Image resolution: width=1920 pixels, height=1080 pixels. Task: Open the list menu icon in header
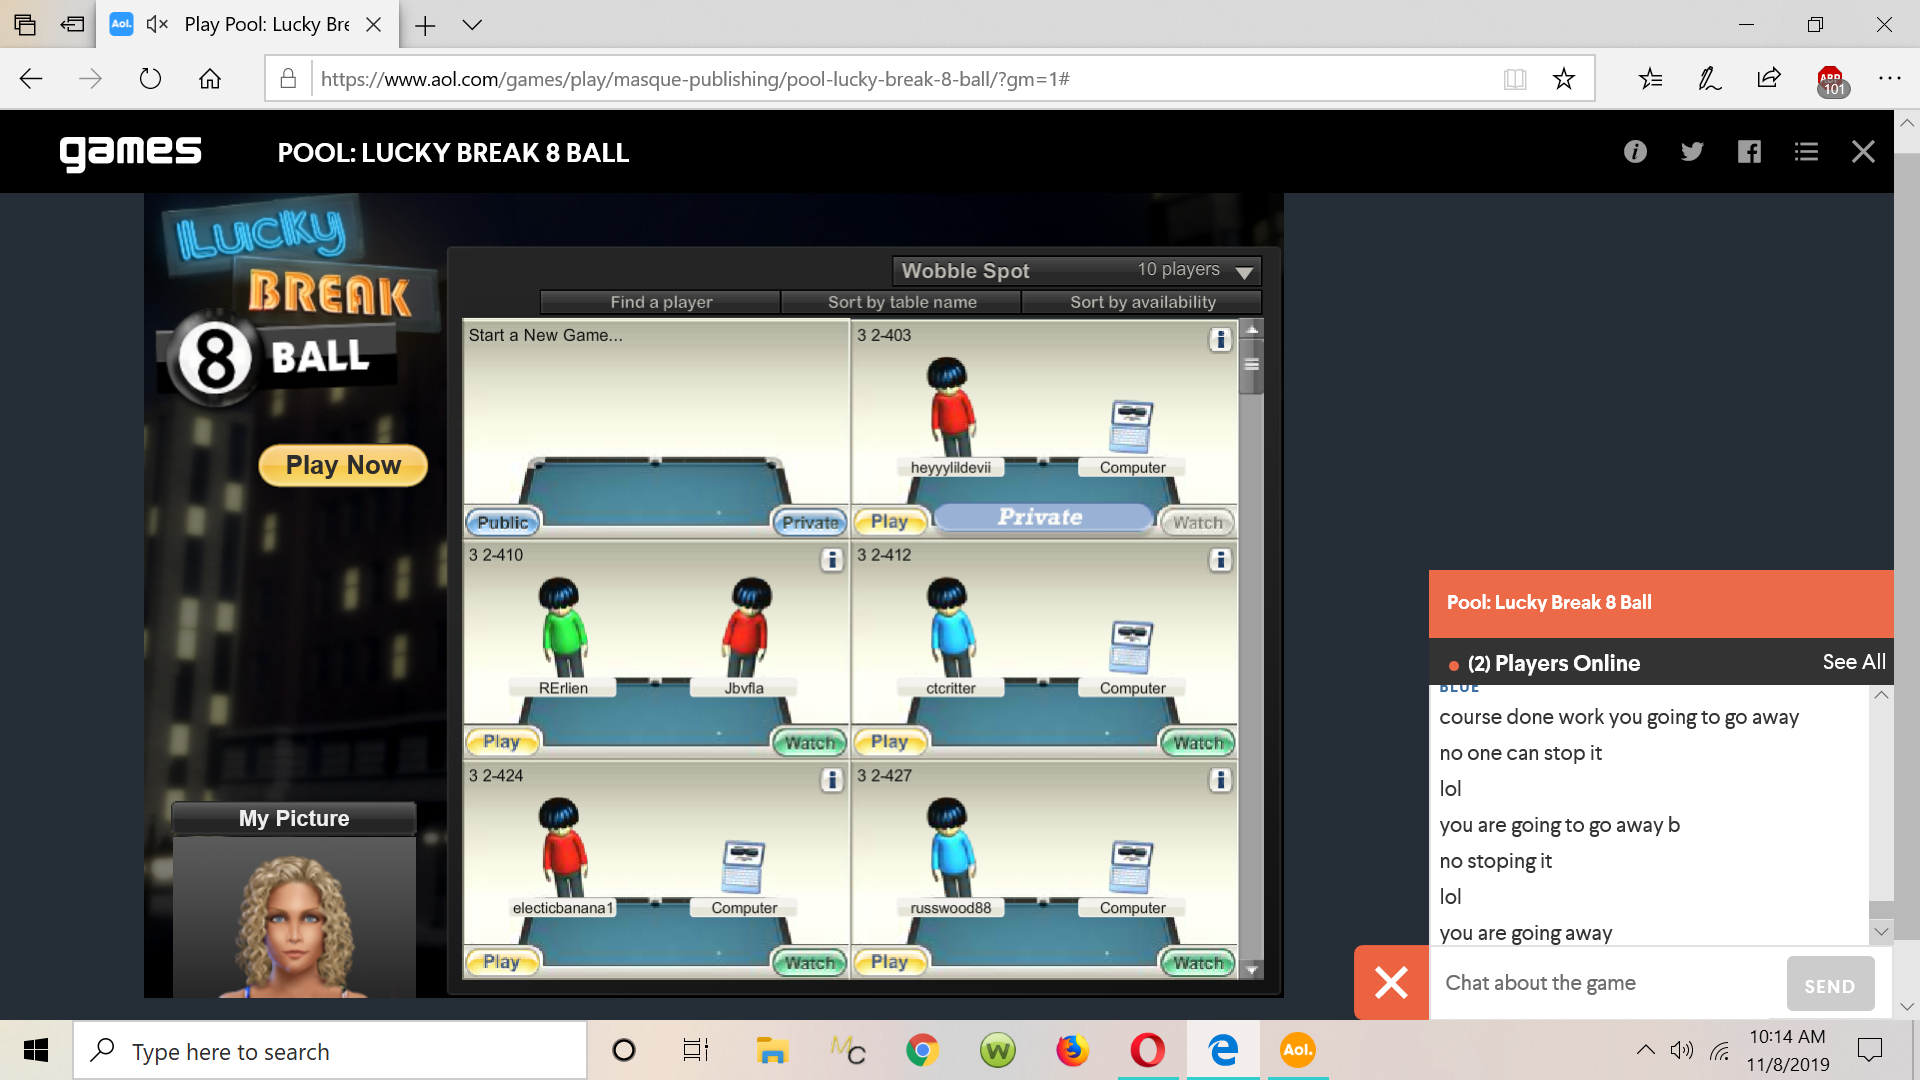pos(1806,152)
